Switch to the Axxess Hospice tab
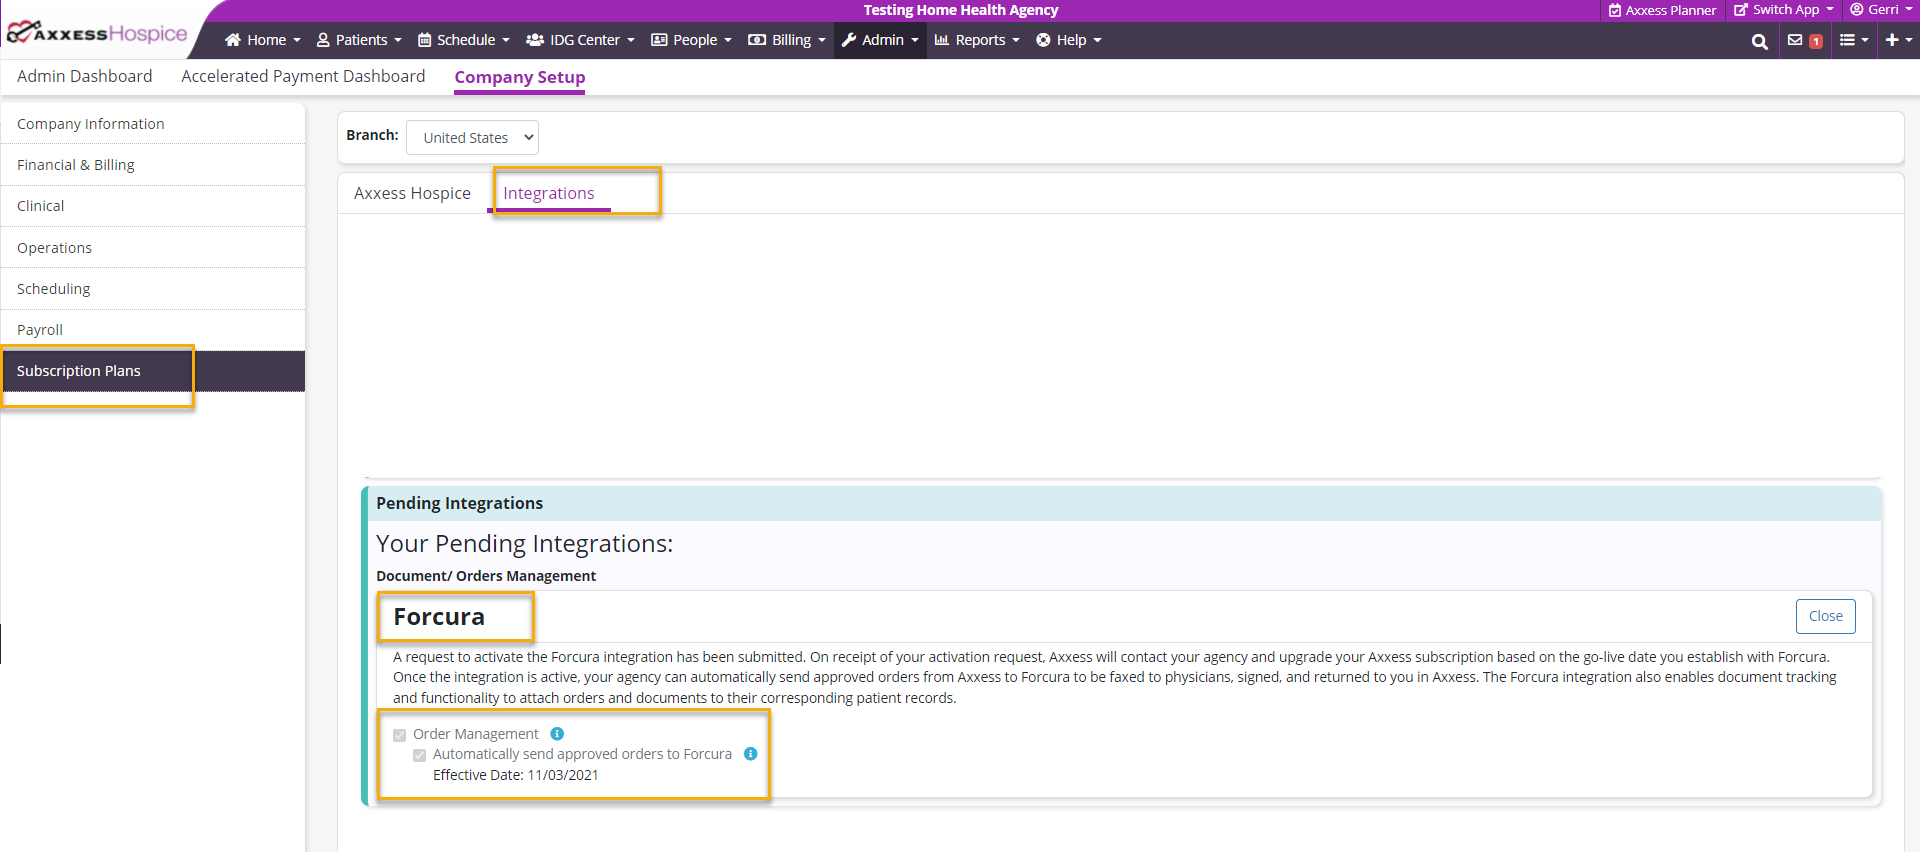The height and width of the screenshot is (852, 1920). 412,193
